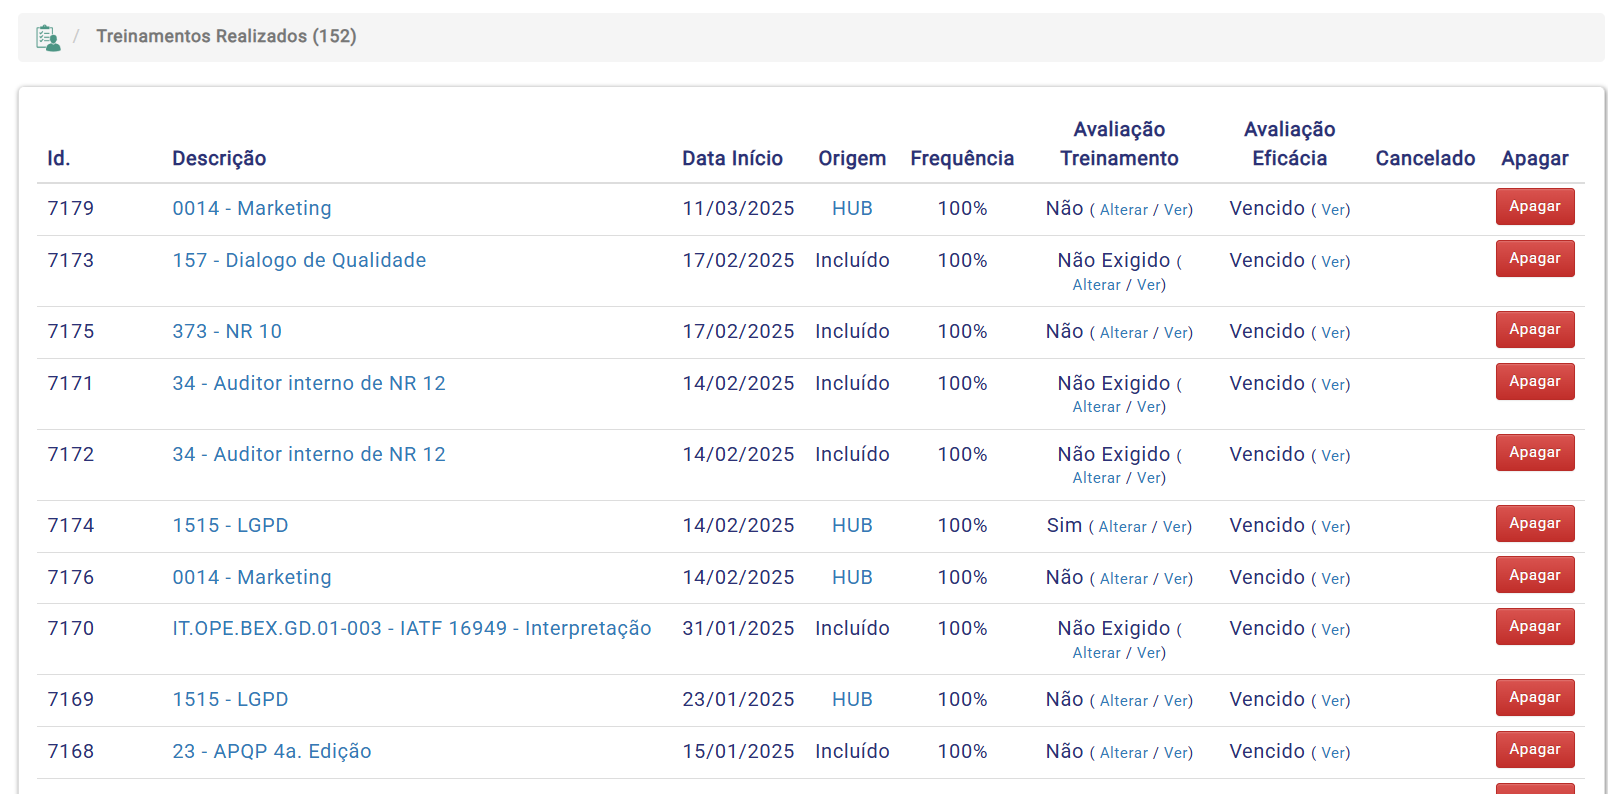The width and height of the screenshot is (1608, 794).
Task: Click the Cancelado column header
Action: pos(1425,158)
